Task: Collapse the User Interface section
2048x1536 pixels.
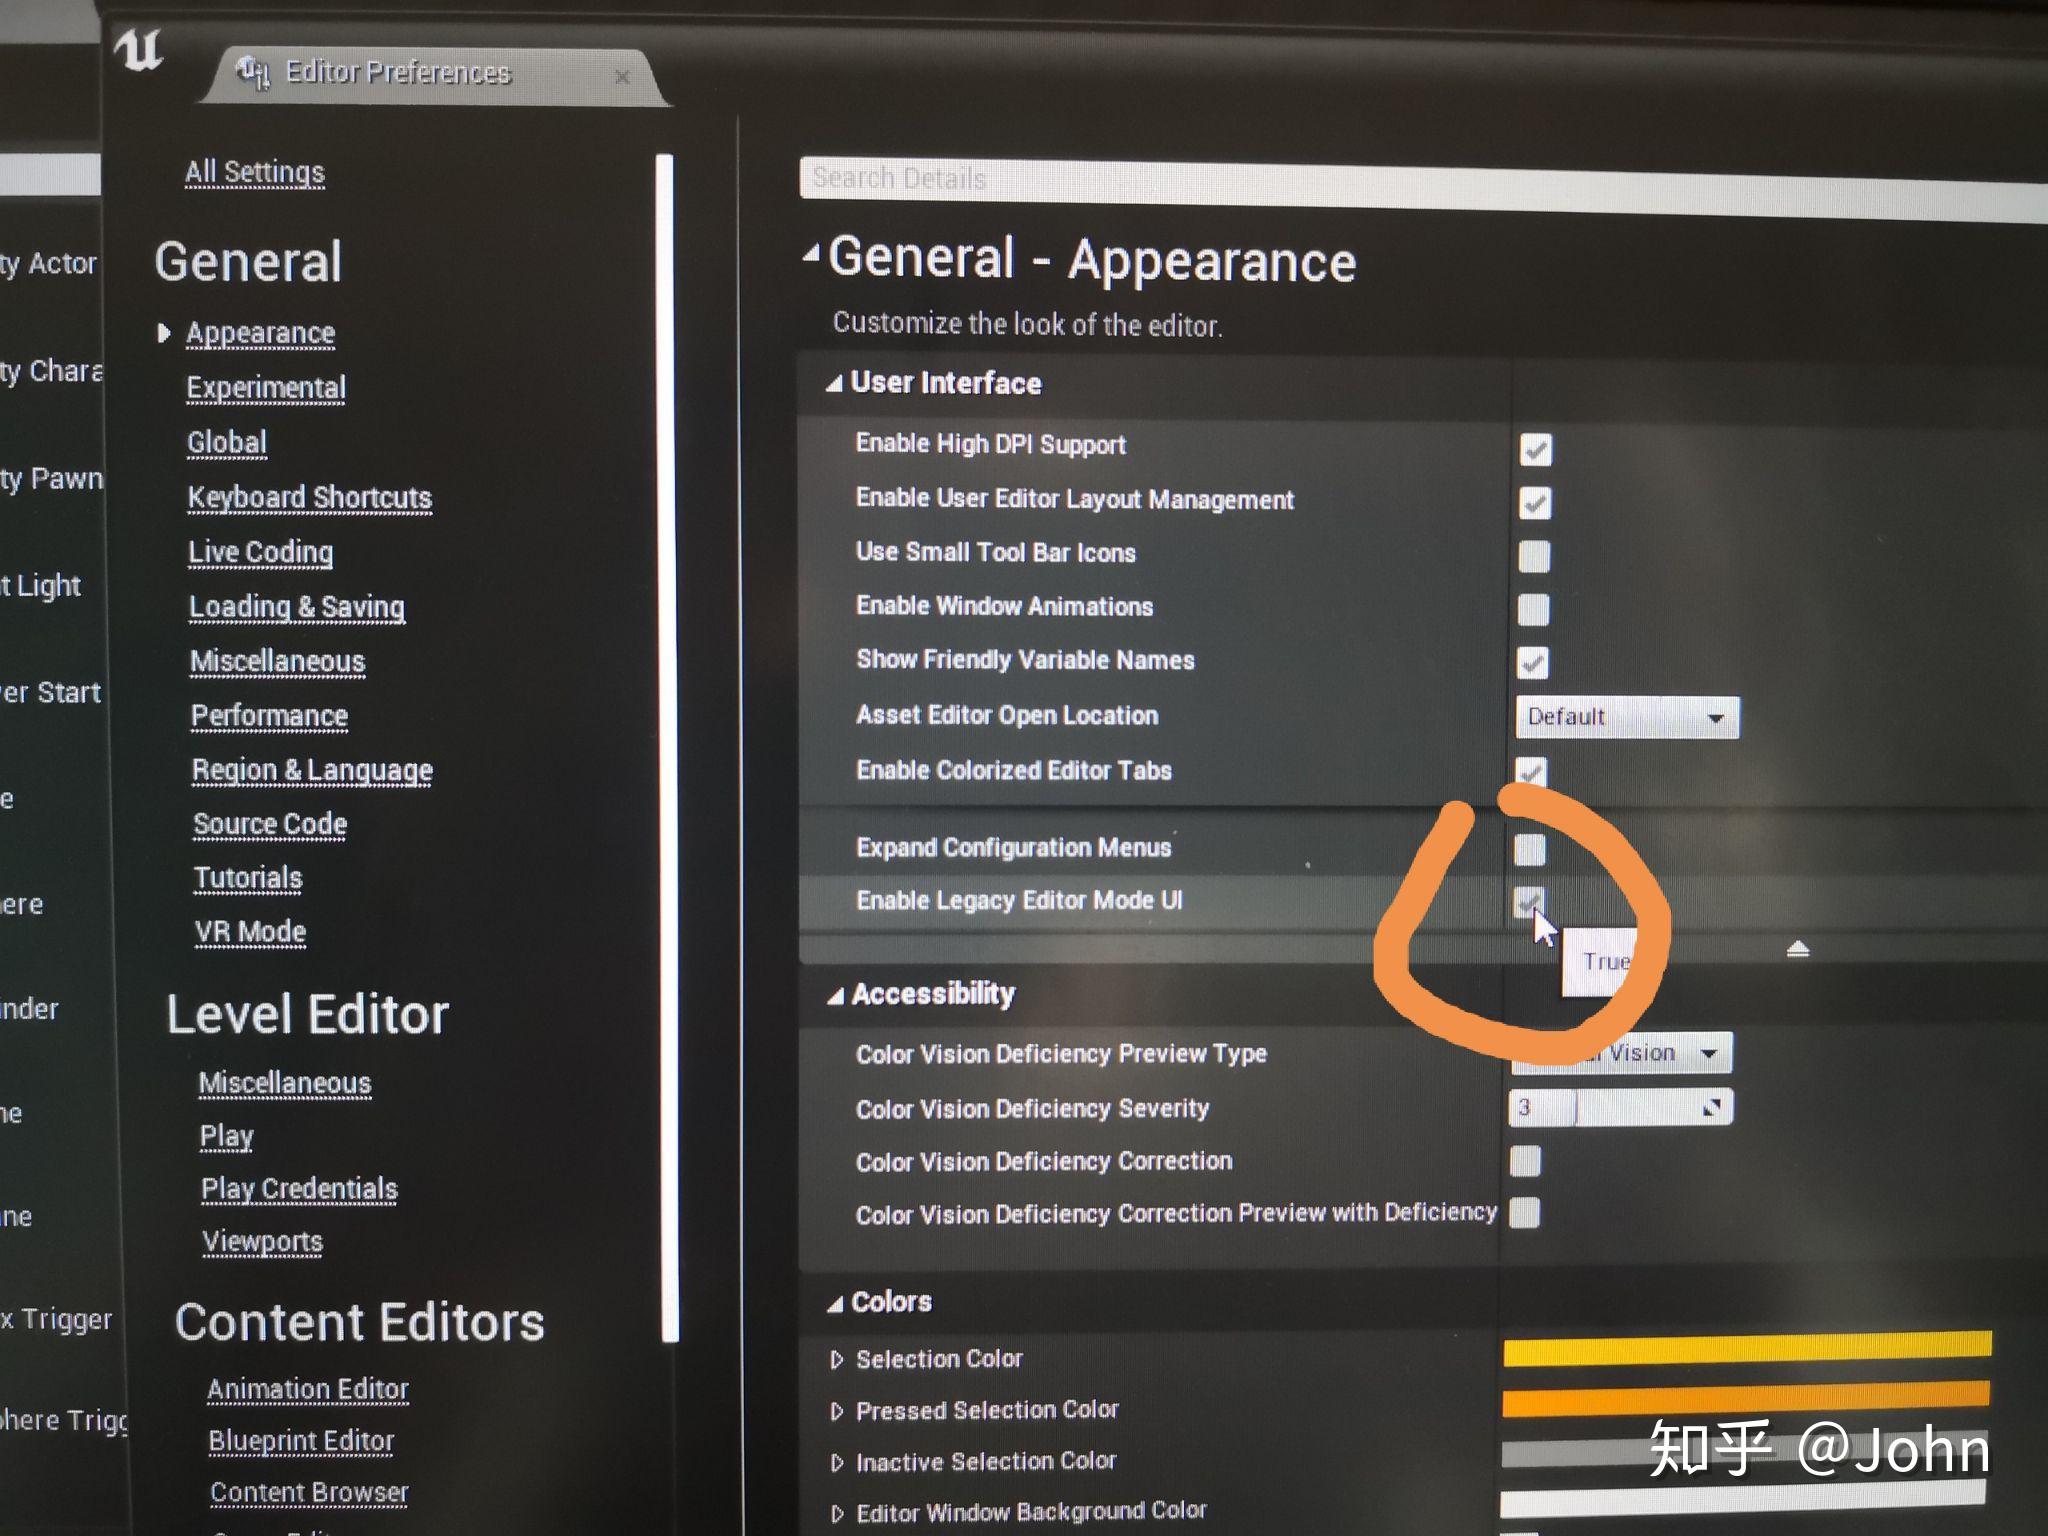Action: 834,384
